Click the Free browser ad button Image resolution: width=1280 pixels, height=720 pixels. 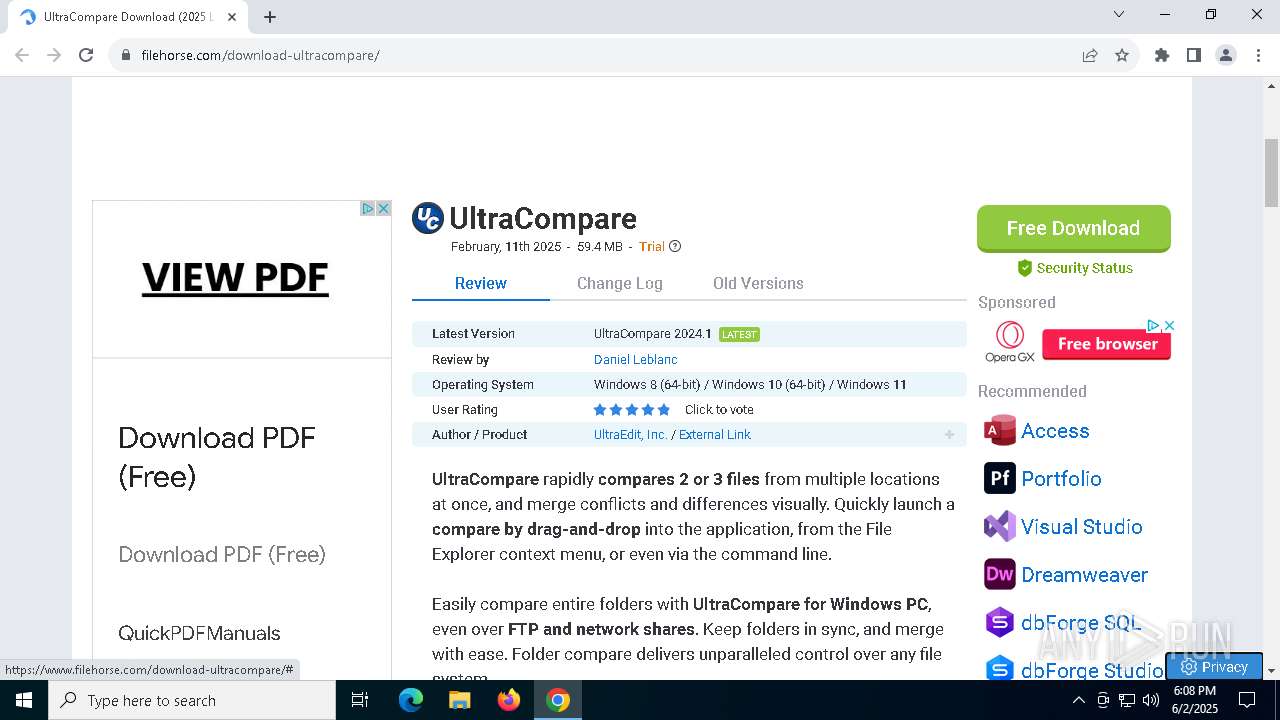click(1107, 344)
